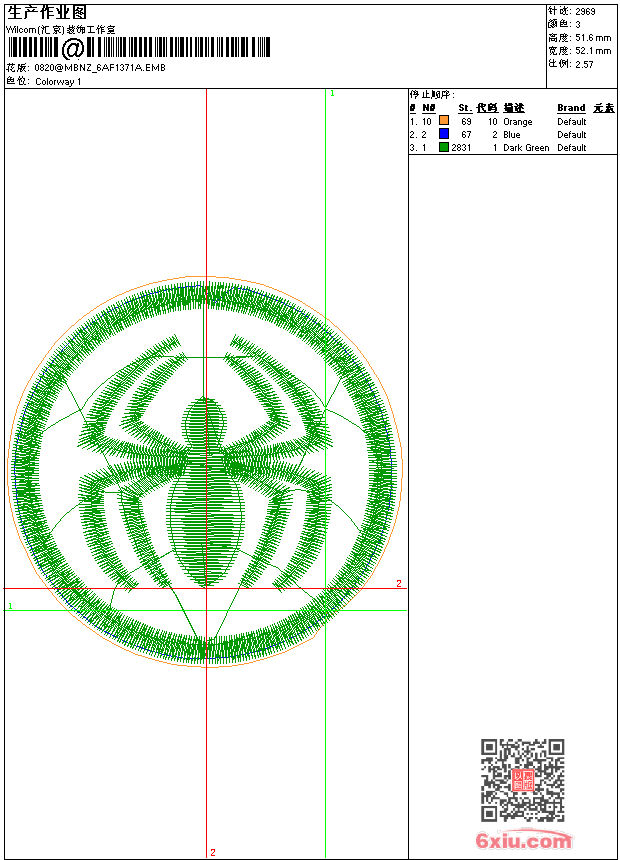Click the Orange color swatch in stop sequence
Viewport: 620px width, 860px height.
[444, 120]
